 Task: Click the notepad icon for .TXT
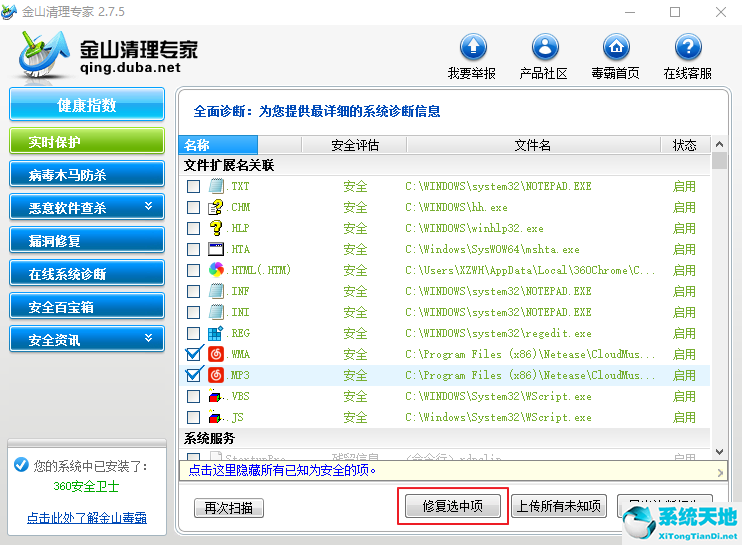point(216,186)
